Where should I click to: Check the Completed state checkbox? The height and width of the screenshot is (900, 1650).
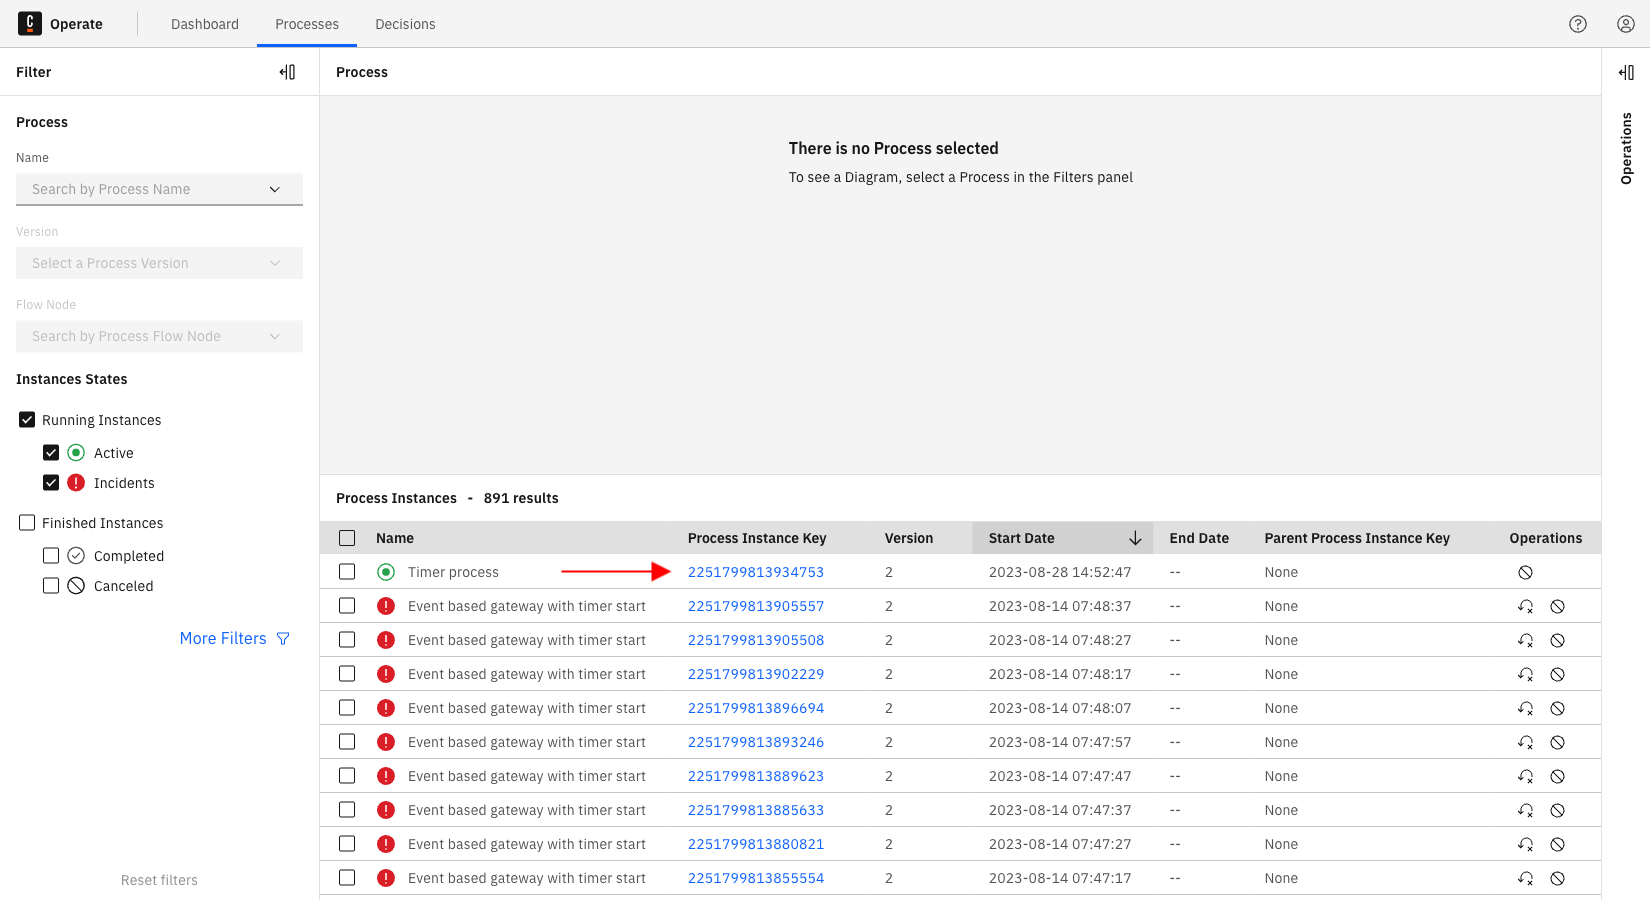(51, 556)
